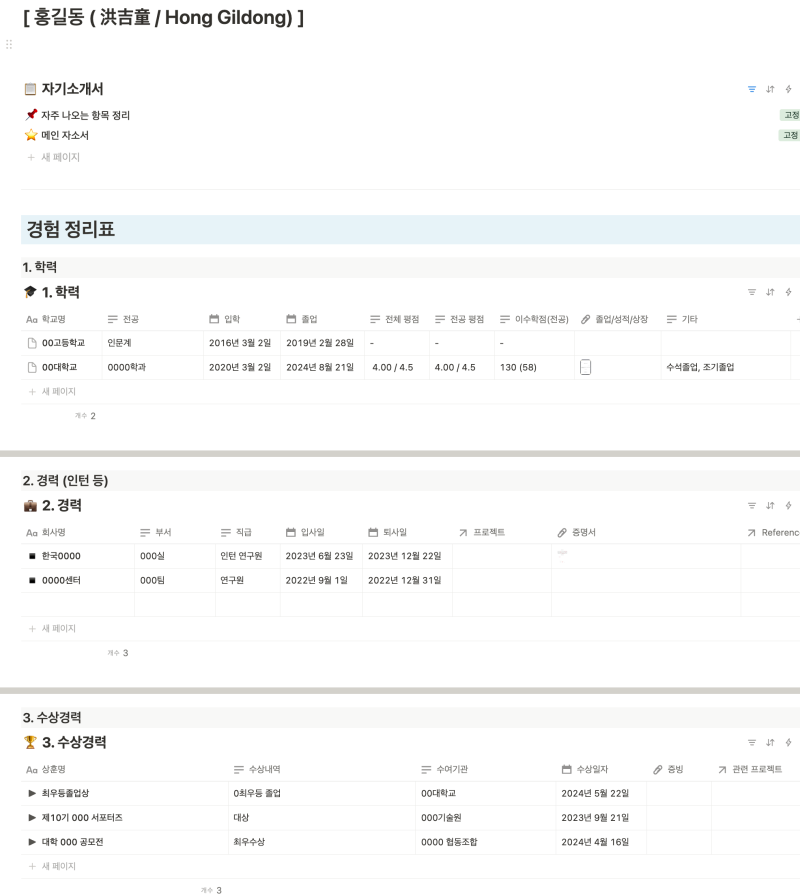Open attached file icon in 00대학교 row
Viewport: 800px width, 896px height.
click(x=585, y=367)
